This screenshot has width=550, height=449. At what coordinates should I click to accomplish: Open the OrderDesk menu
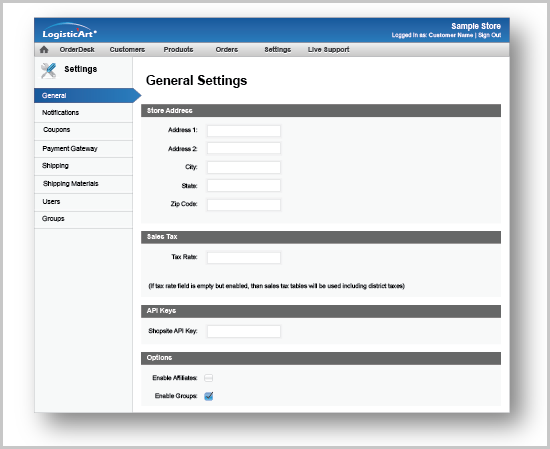(x=77, y=49)
